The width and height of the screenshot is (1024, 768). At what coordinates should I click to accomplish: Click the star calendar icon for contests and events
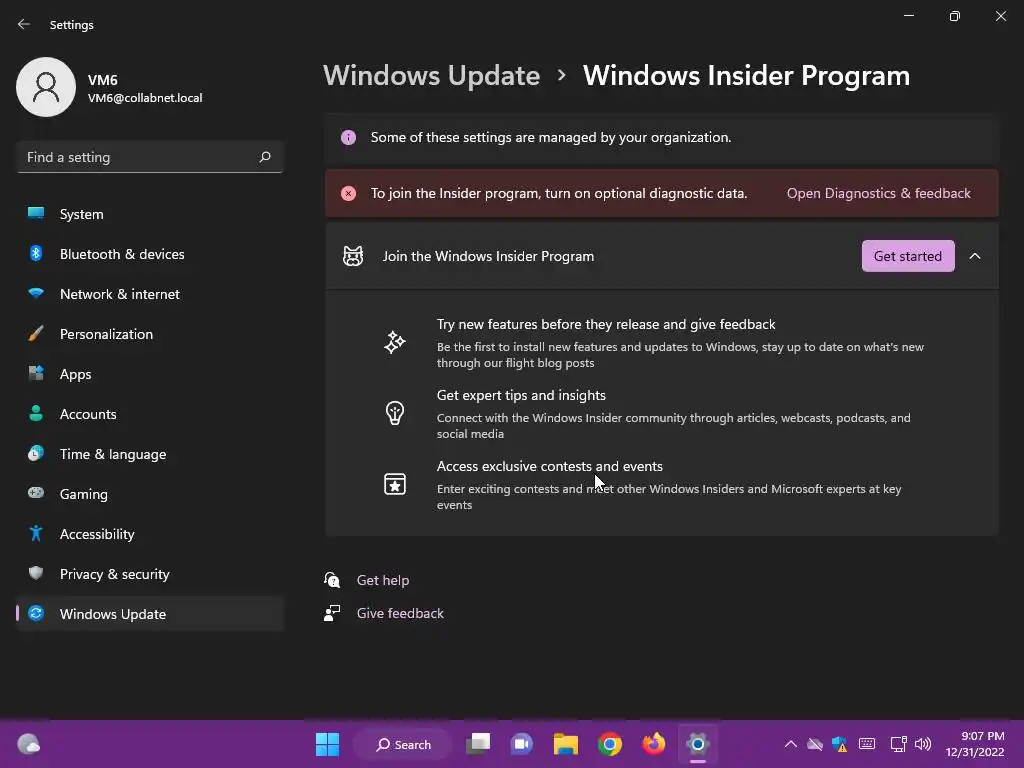coord(394,484)
